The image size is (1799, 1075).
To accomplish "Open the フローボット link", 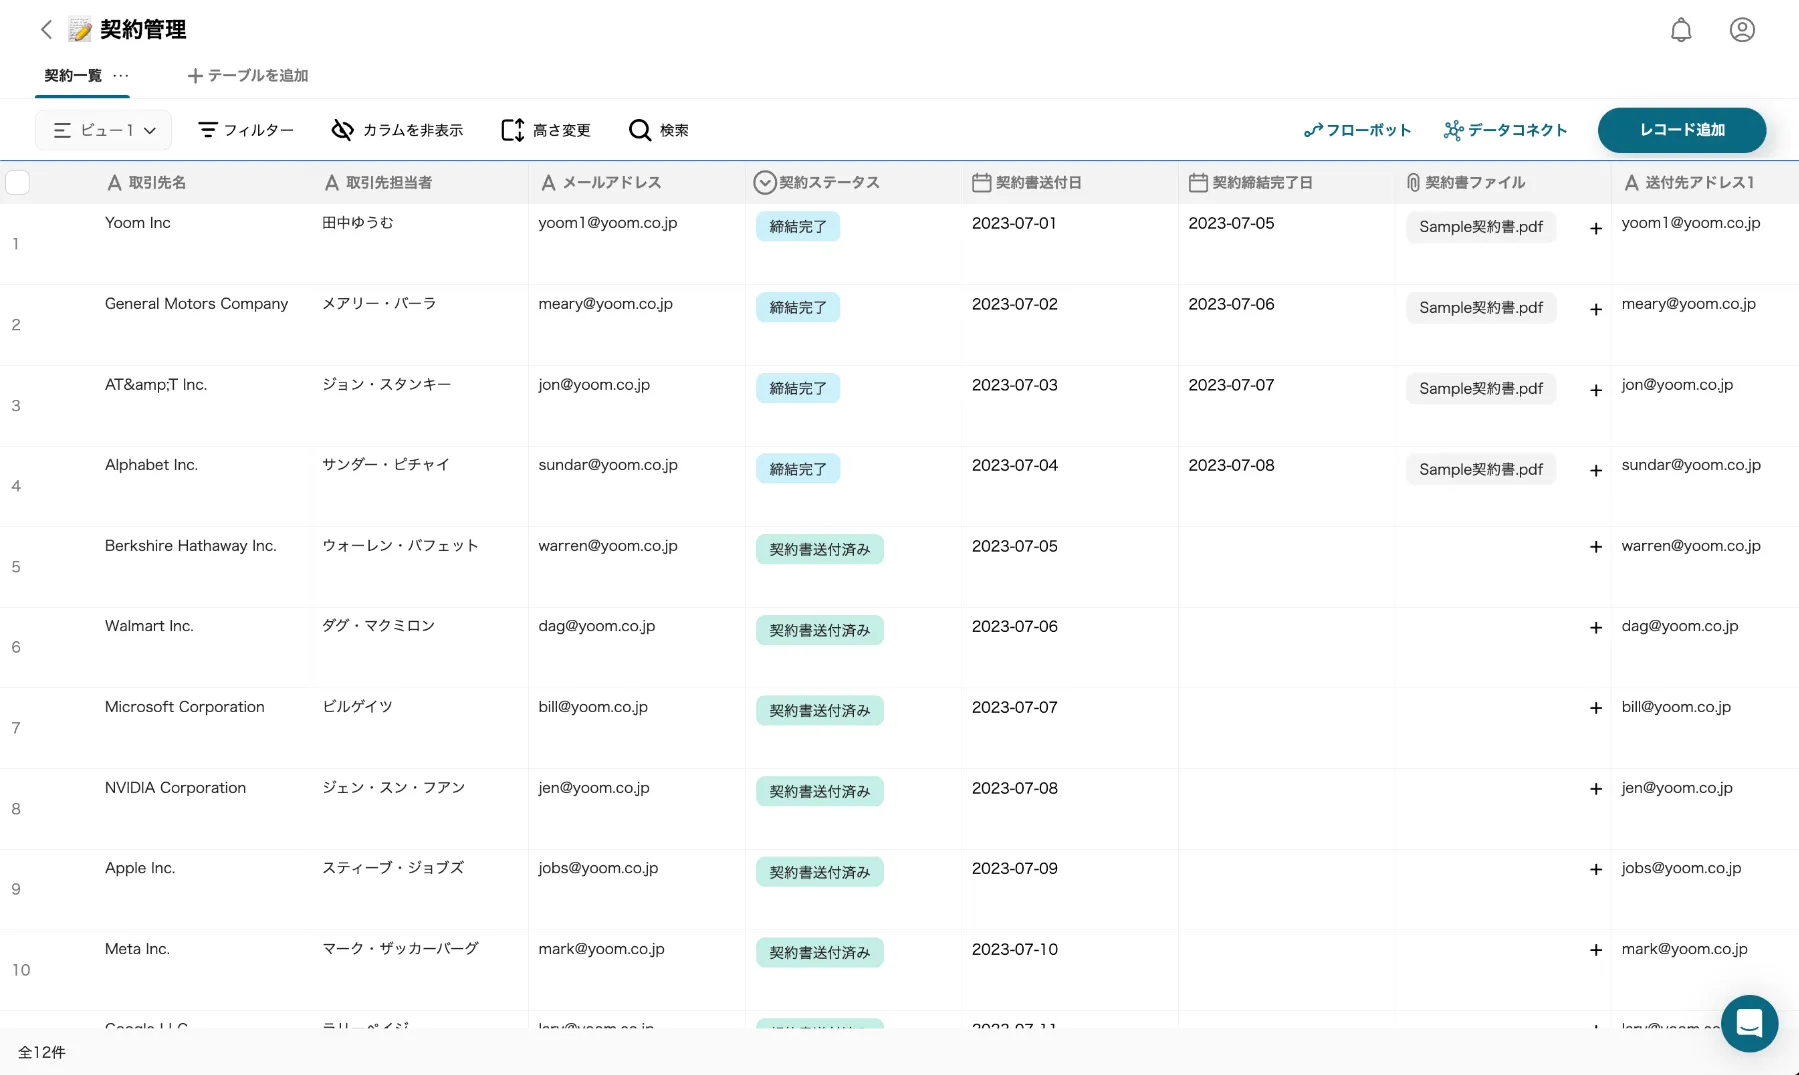I will point(1357,130).
